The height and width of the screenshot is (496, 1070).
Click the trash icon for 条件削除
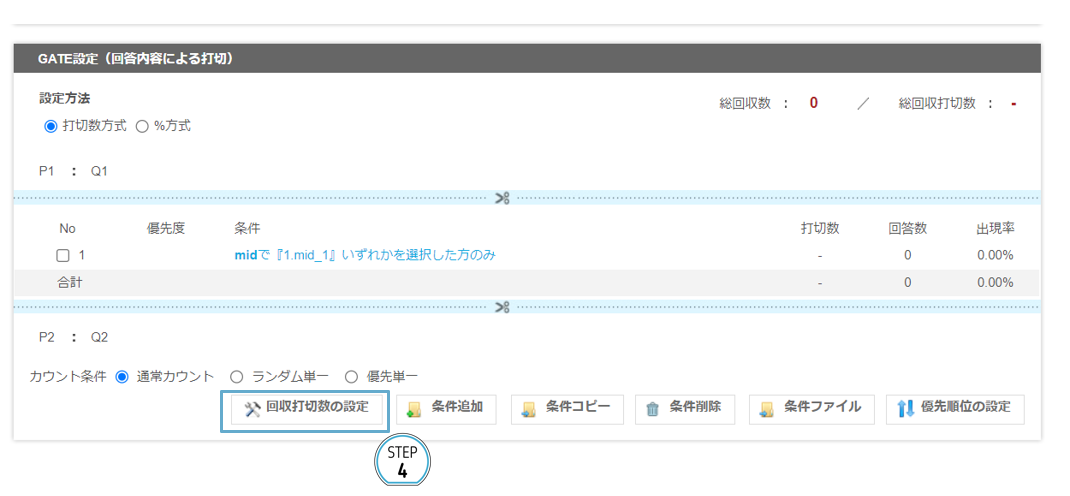(x=653, y=409)
